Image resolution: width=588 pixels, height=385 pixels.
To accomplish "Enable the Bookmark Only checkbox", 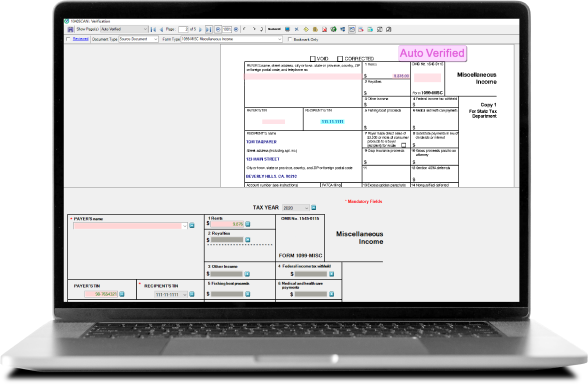I will (x=290, y=39).
